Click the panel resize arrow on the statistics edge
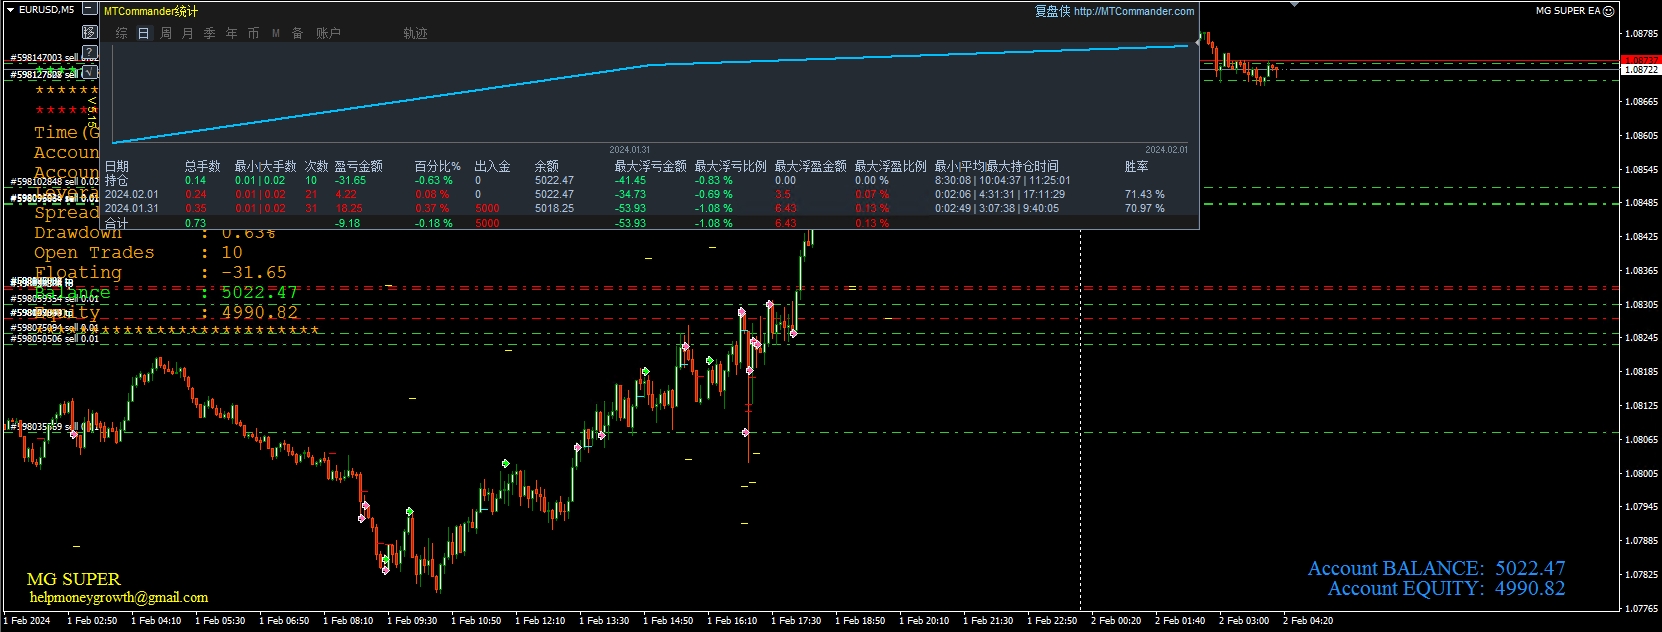 coord(1198,42)
